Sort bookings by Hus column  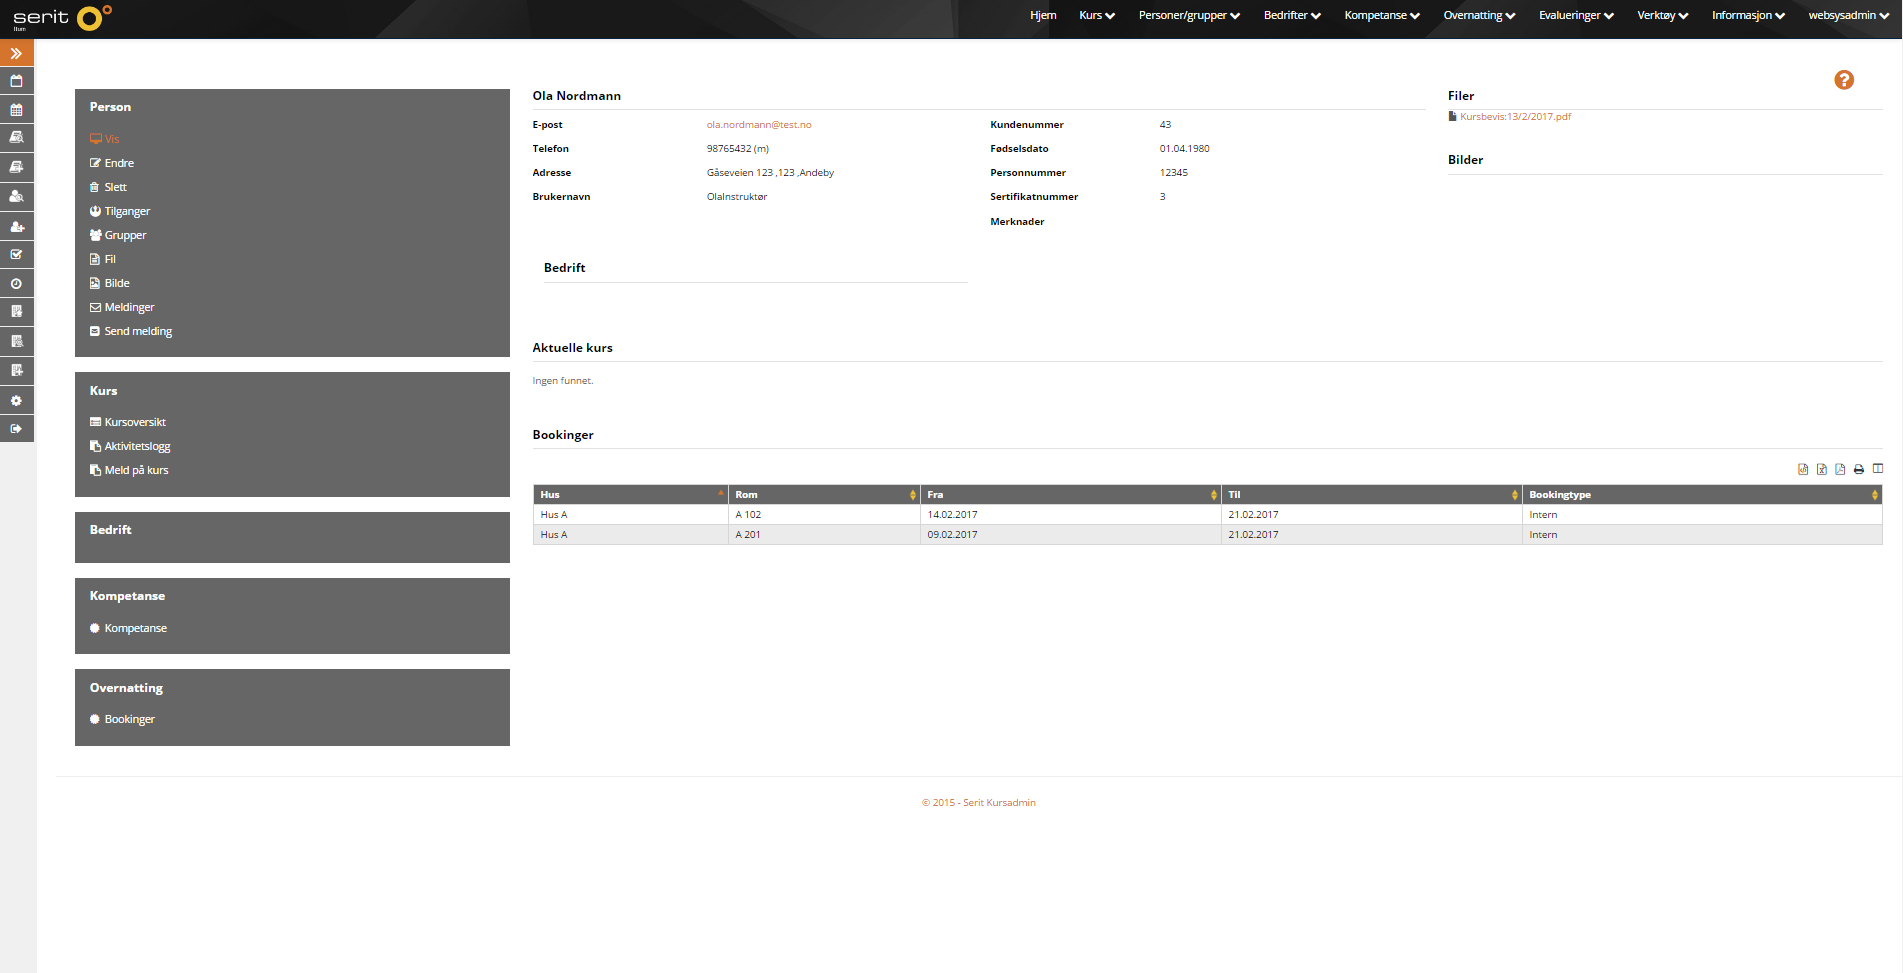[x=630, y=495]
